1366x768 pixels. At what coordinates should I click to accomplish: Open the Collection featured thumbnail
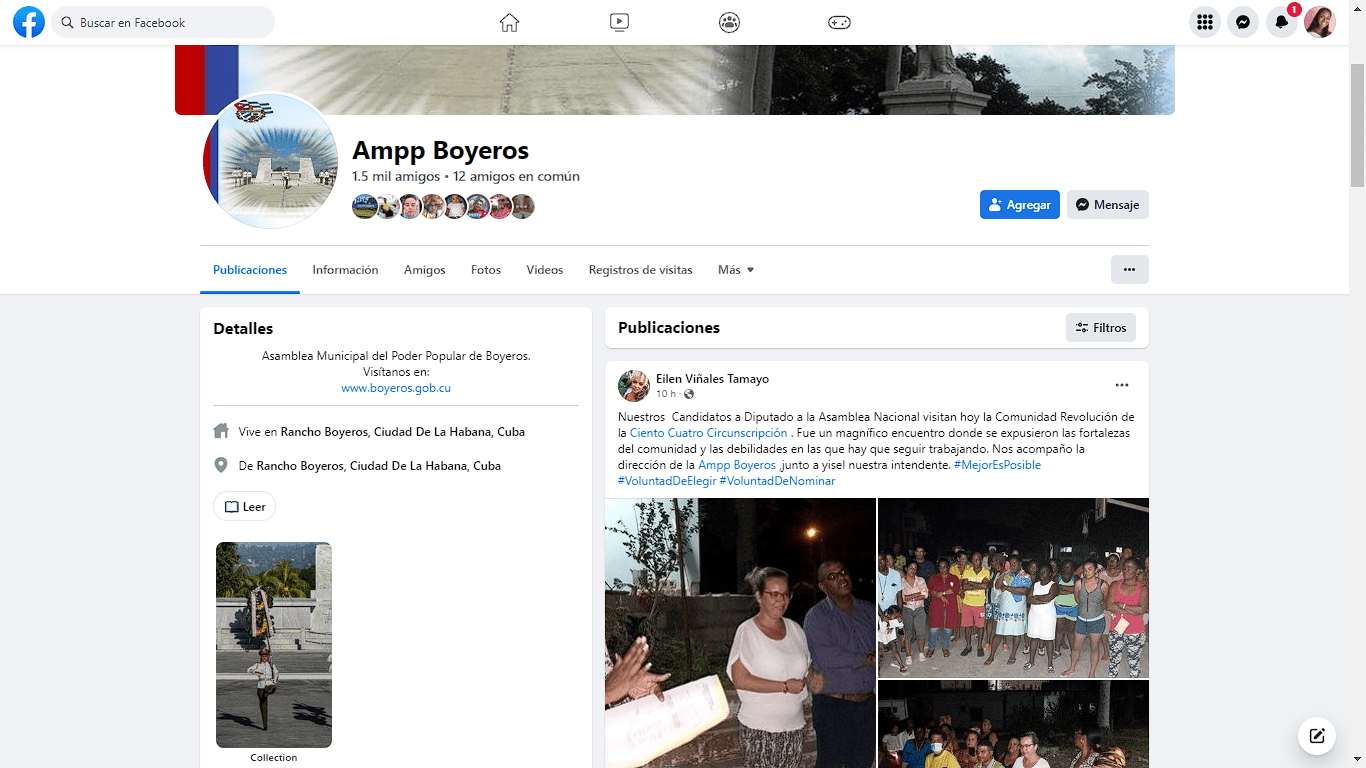click(x=274, y=645)
